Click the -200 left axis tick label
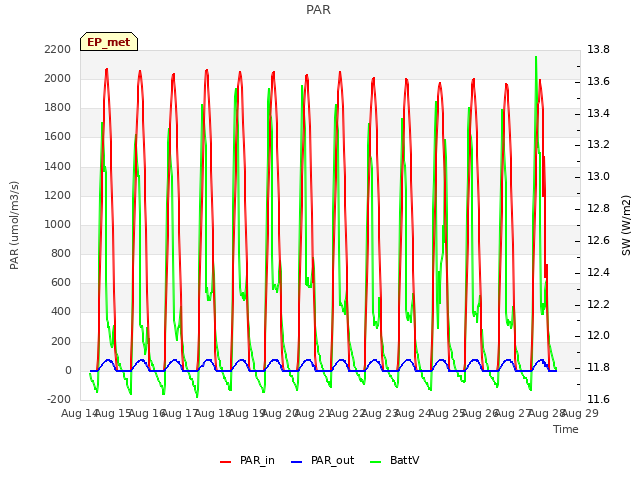640x480 pixels. point(59,399)
